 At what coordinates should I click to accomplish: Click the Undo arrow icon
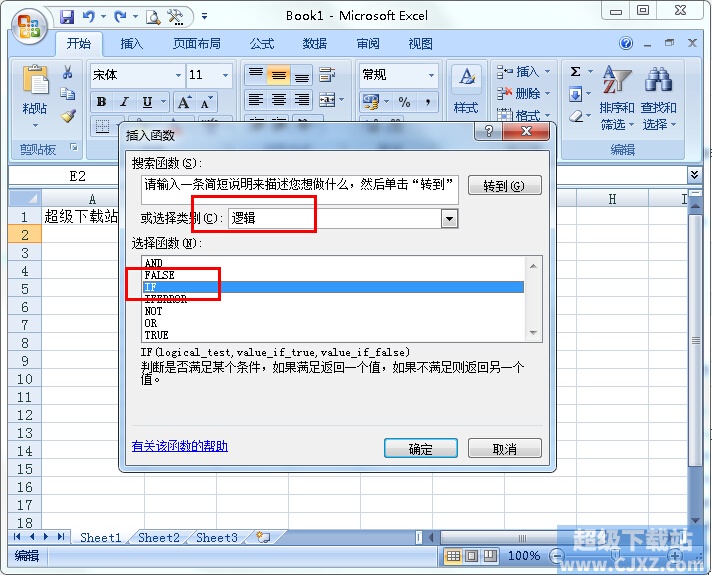[89, 17]
